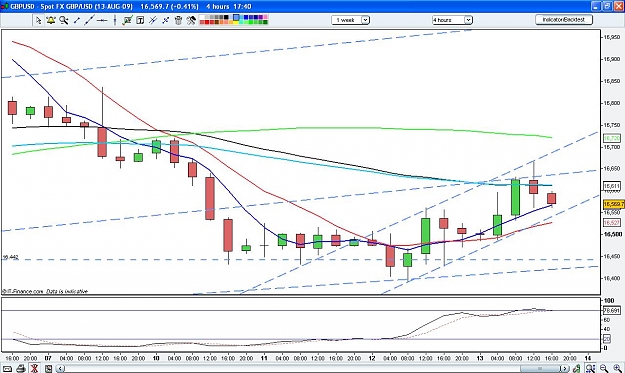Image resolution: width=625 pixels, height=373 pixels.
Task: Click the green icon right of scrollbar
Action: pyautogui.click(x=577, y=369)
